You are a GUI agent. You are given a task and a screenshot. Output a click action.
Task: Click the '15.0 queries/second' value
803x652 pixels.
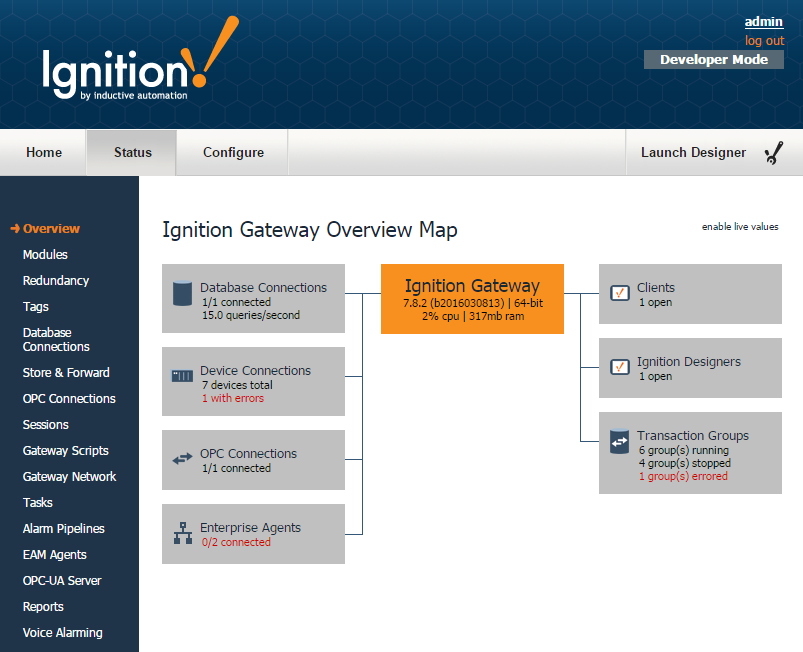click(x=251, y=315)
